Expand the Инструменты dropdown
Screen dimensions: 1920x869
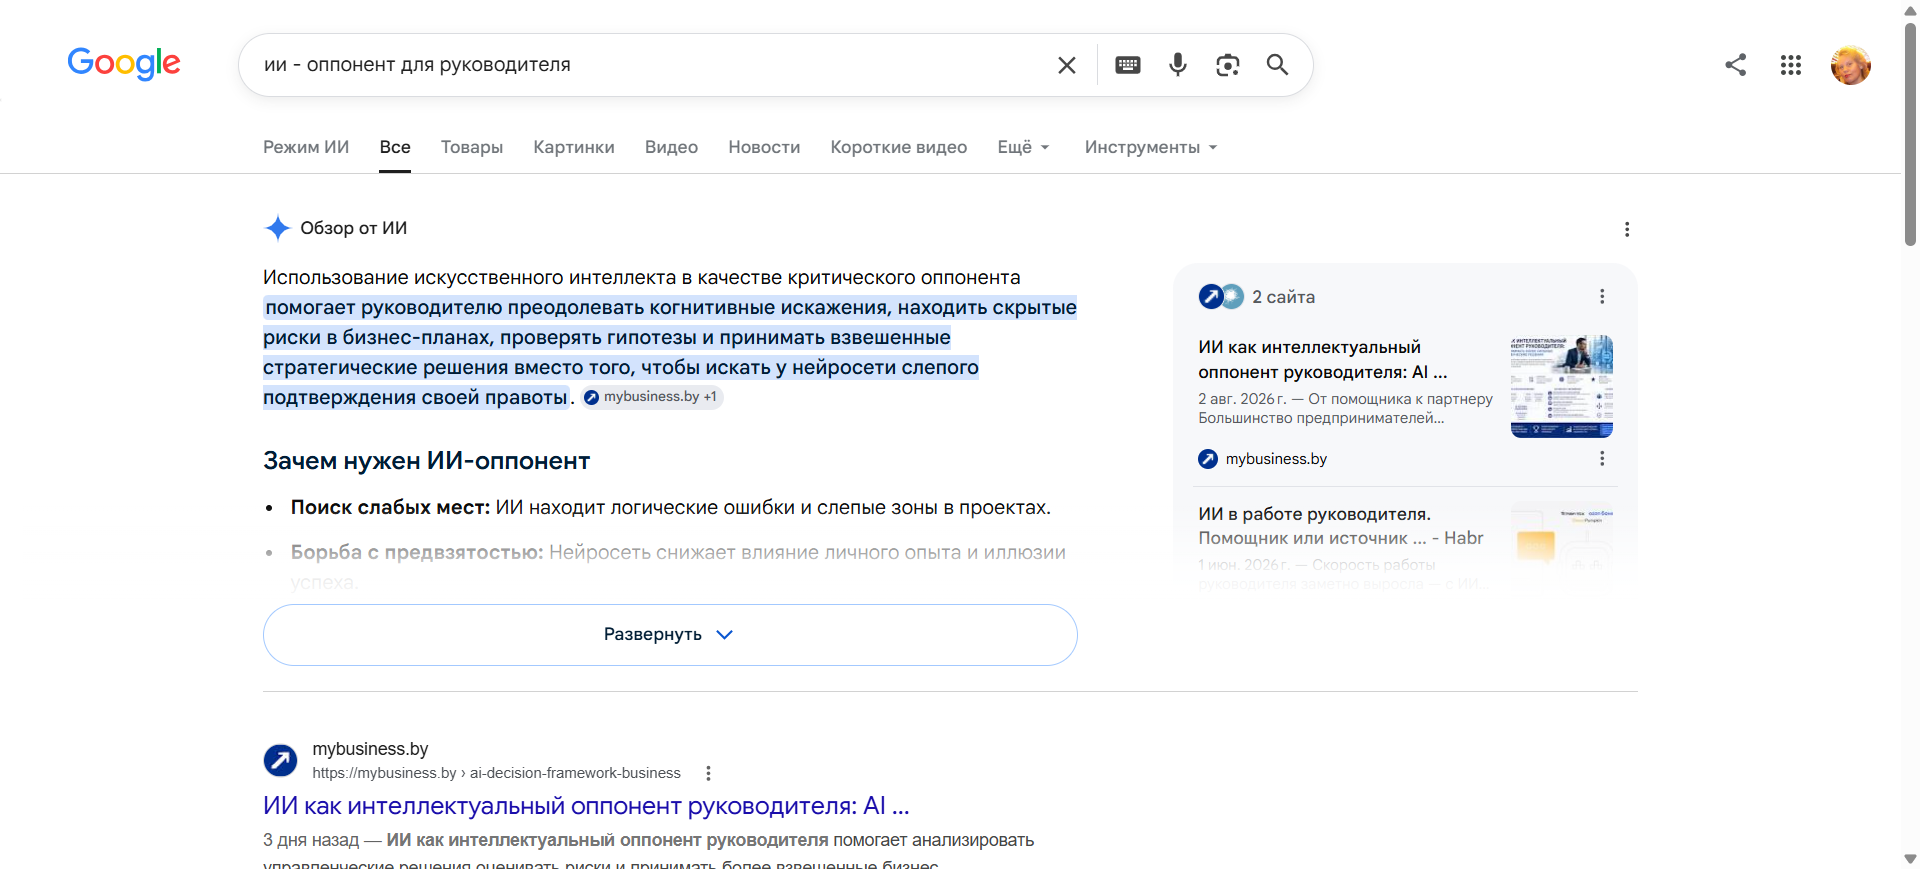click(1151, 147)
